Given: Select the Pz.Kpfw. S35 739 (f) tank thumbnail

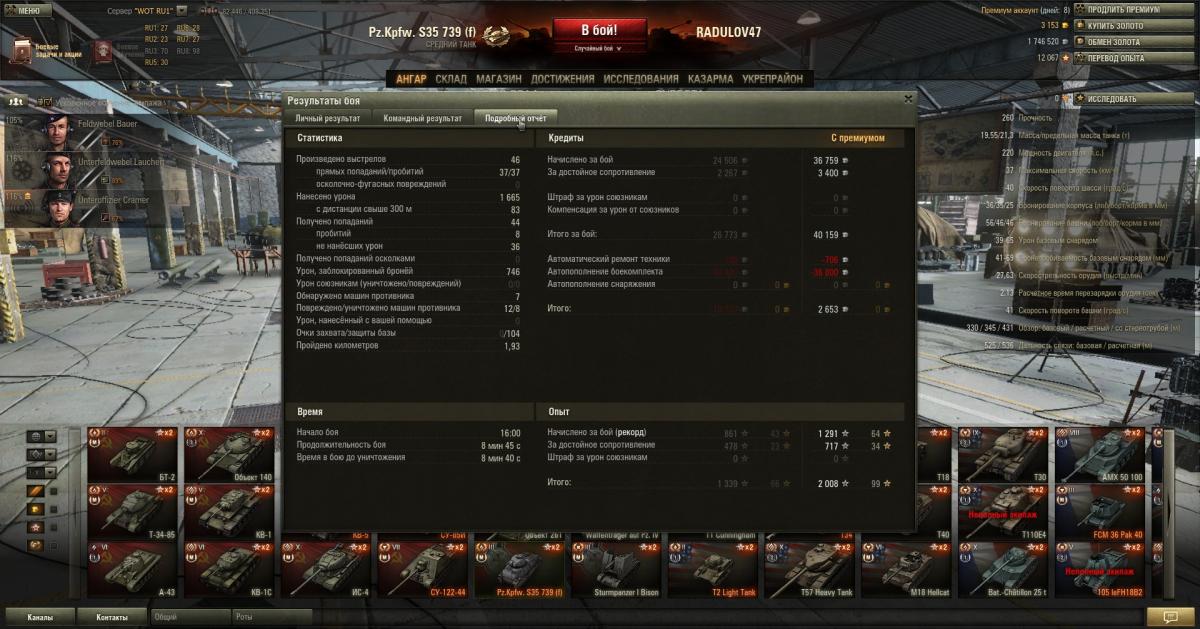Looking at the screenshot, I should coord(519,570).
